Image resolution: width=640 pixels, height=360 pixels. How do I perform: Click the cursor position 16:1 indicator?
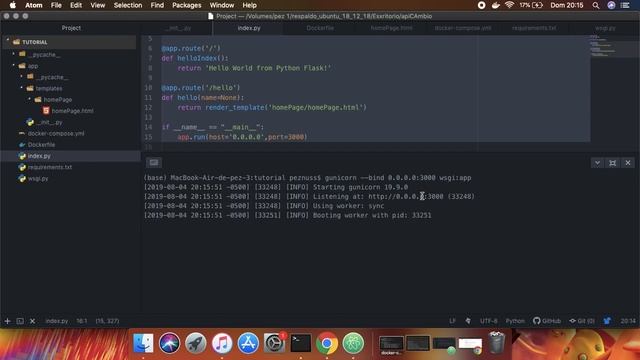(x=82, y=321)
